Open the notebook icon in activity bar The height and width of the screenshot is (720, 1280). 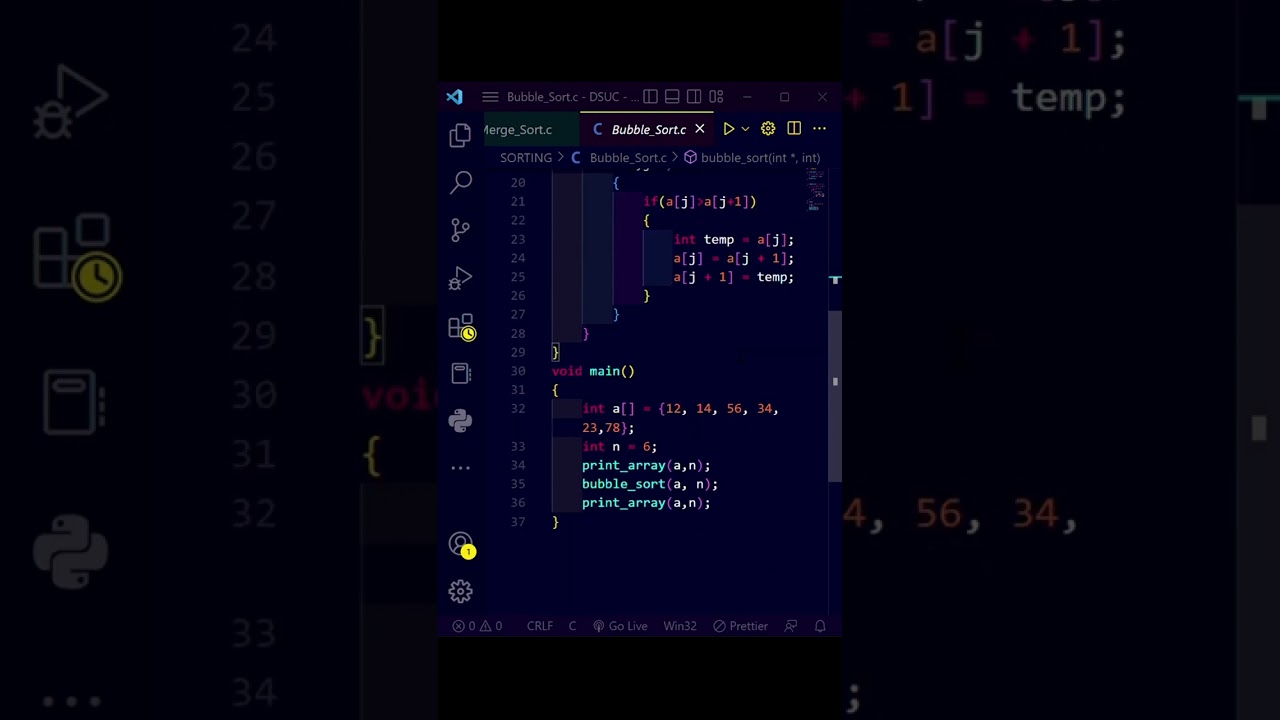coord(461,373)
